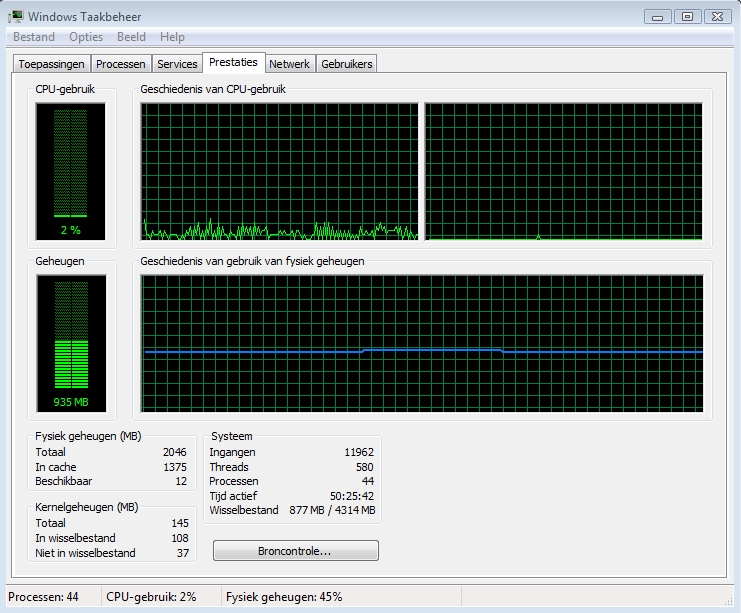Switch to the Netwerk tab

point(289,64)
